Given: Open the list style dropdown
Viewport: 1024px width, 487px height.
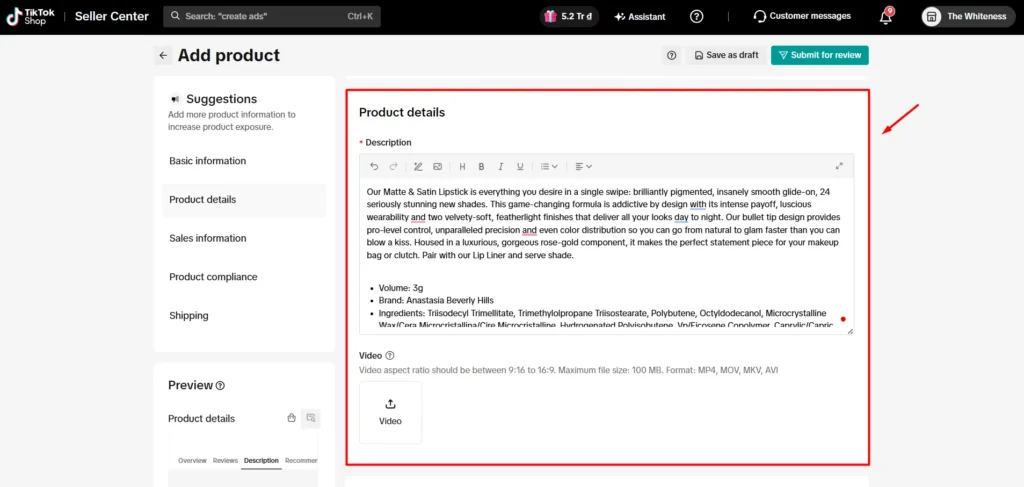Looking at the screenshot, I should (549, 166).
